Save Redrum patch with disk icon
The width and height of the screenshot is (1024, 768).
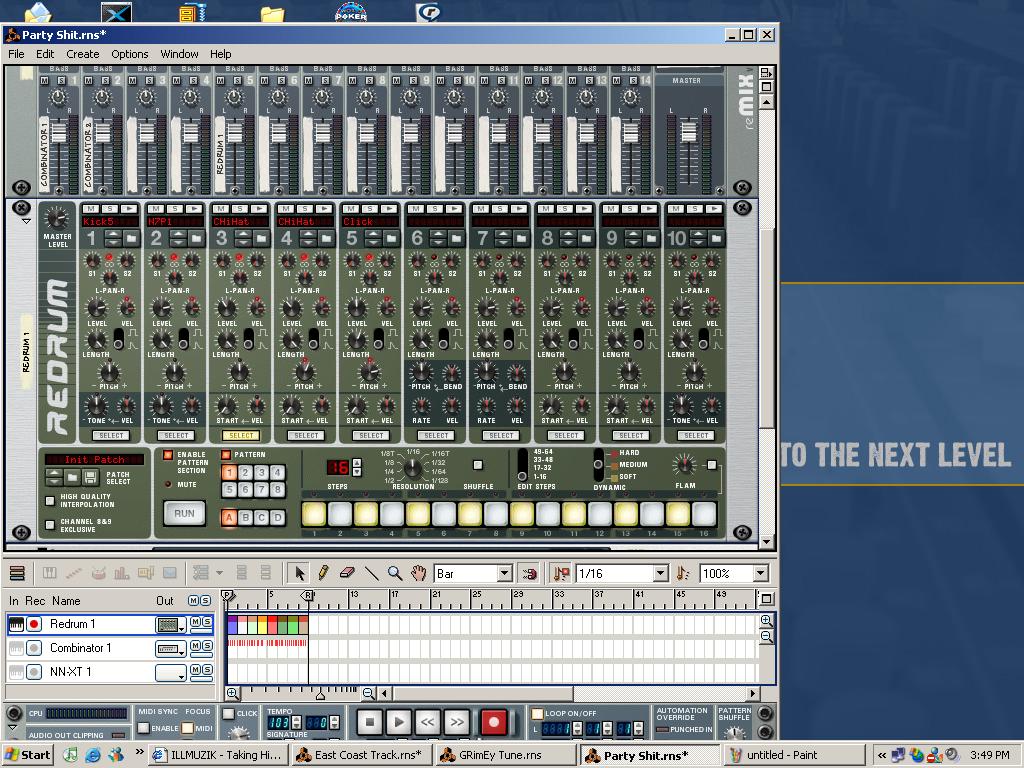[x=91, y=477]
